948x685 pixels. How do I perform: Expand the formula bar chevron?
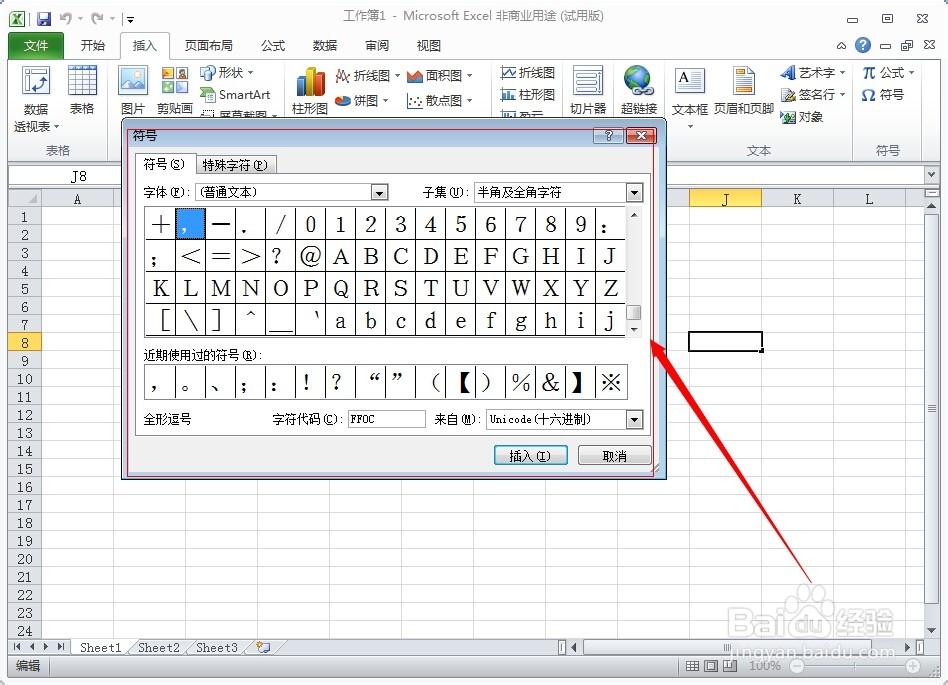click(931, 175)
